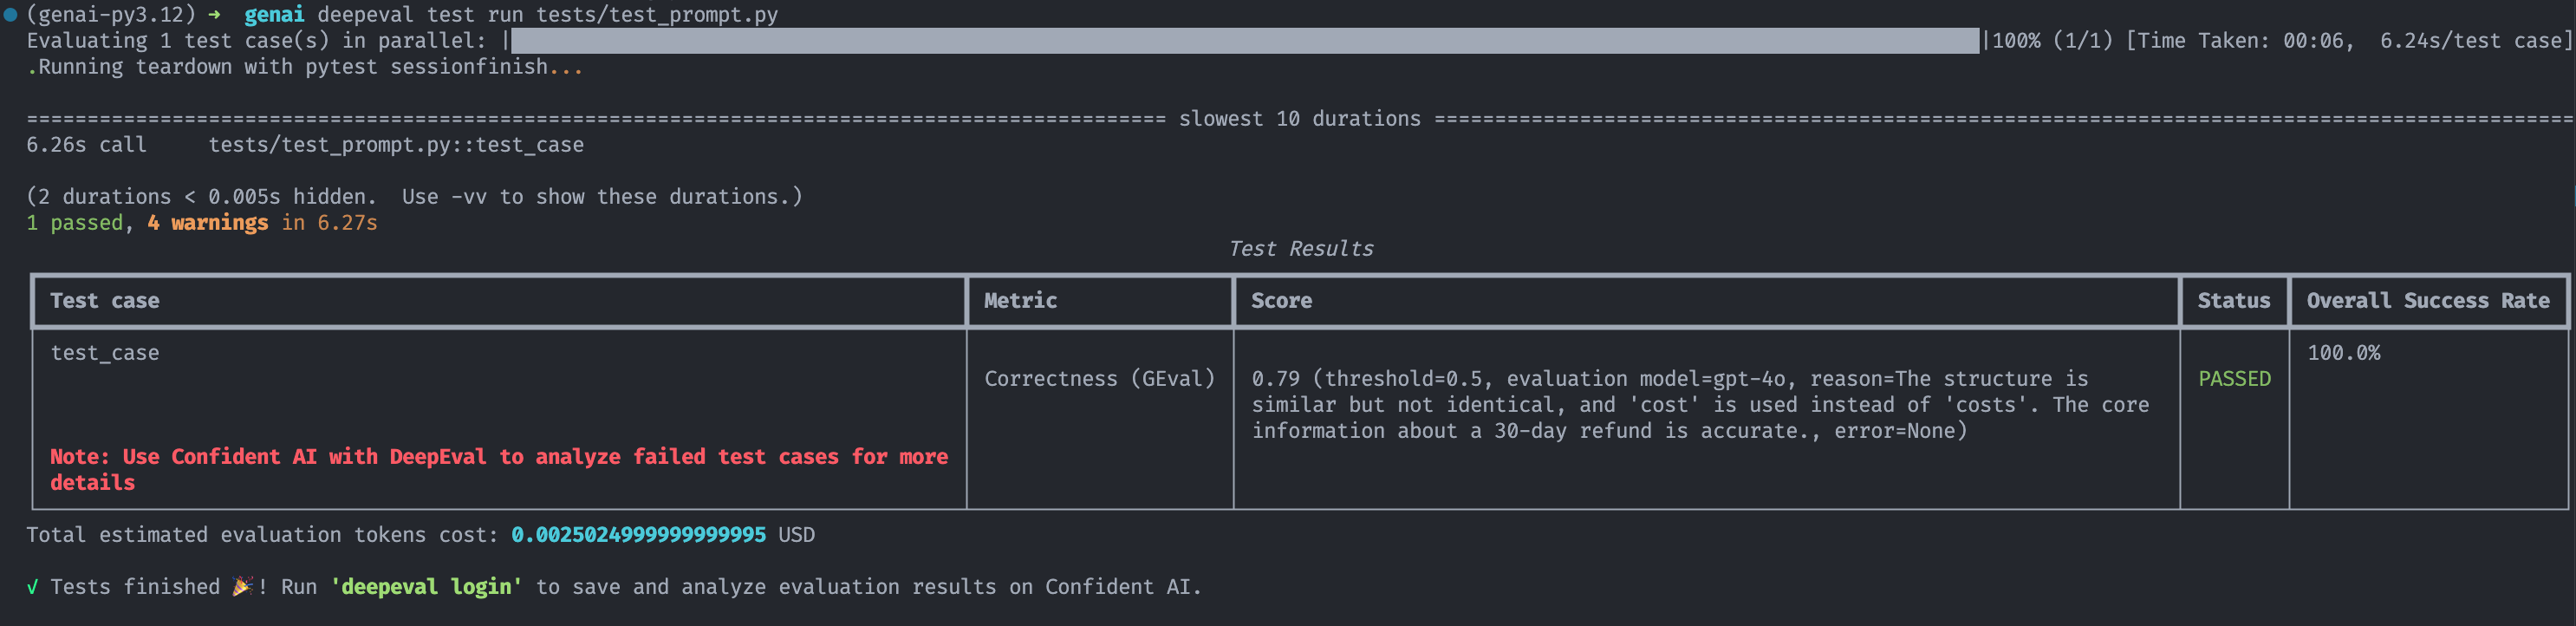Screen dimensions: 2576x626
Task: Click the completed evaluation progress bar
Action: [x=1244, y=41]
